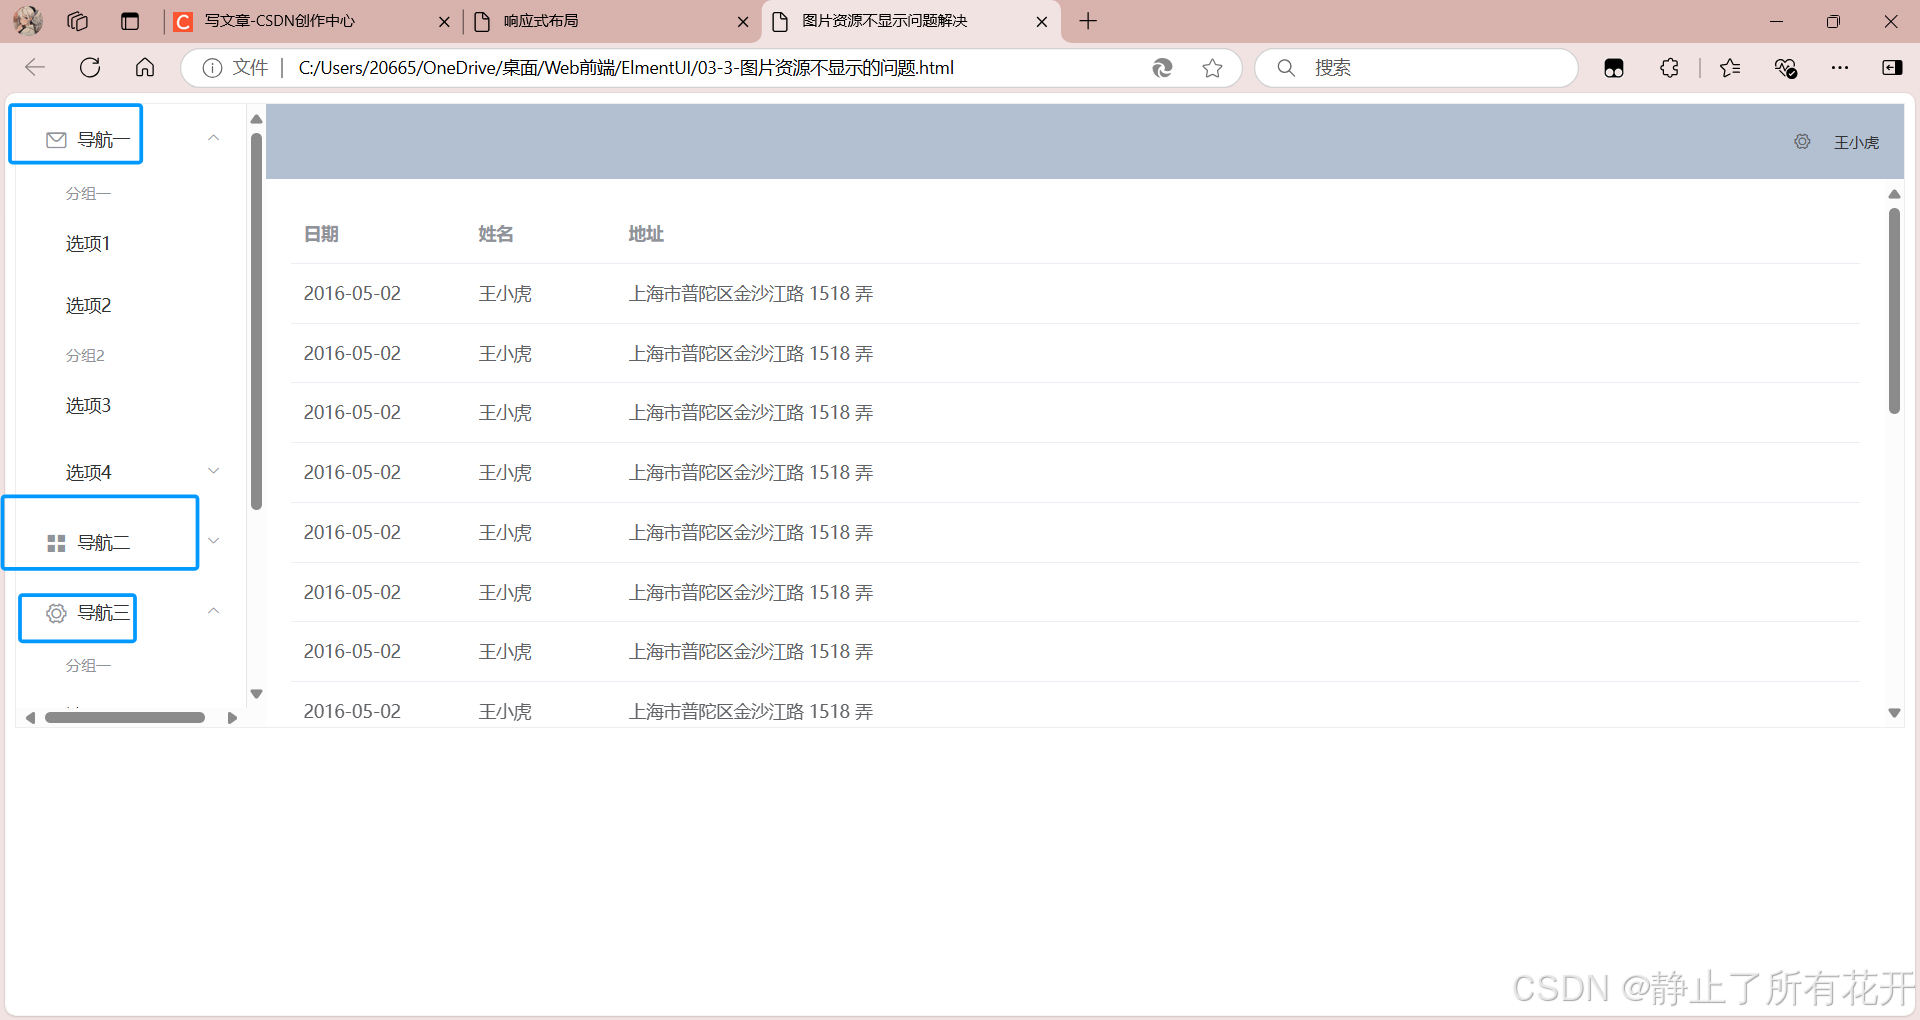Screen dimensions: 1920x1020
Task: Expand the 导航二 submenu arrow
Action: (x=213, y=541)
